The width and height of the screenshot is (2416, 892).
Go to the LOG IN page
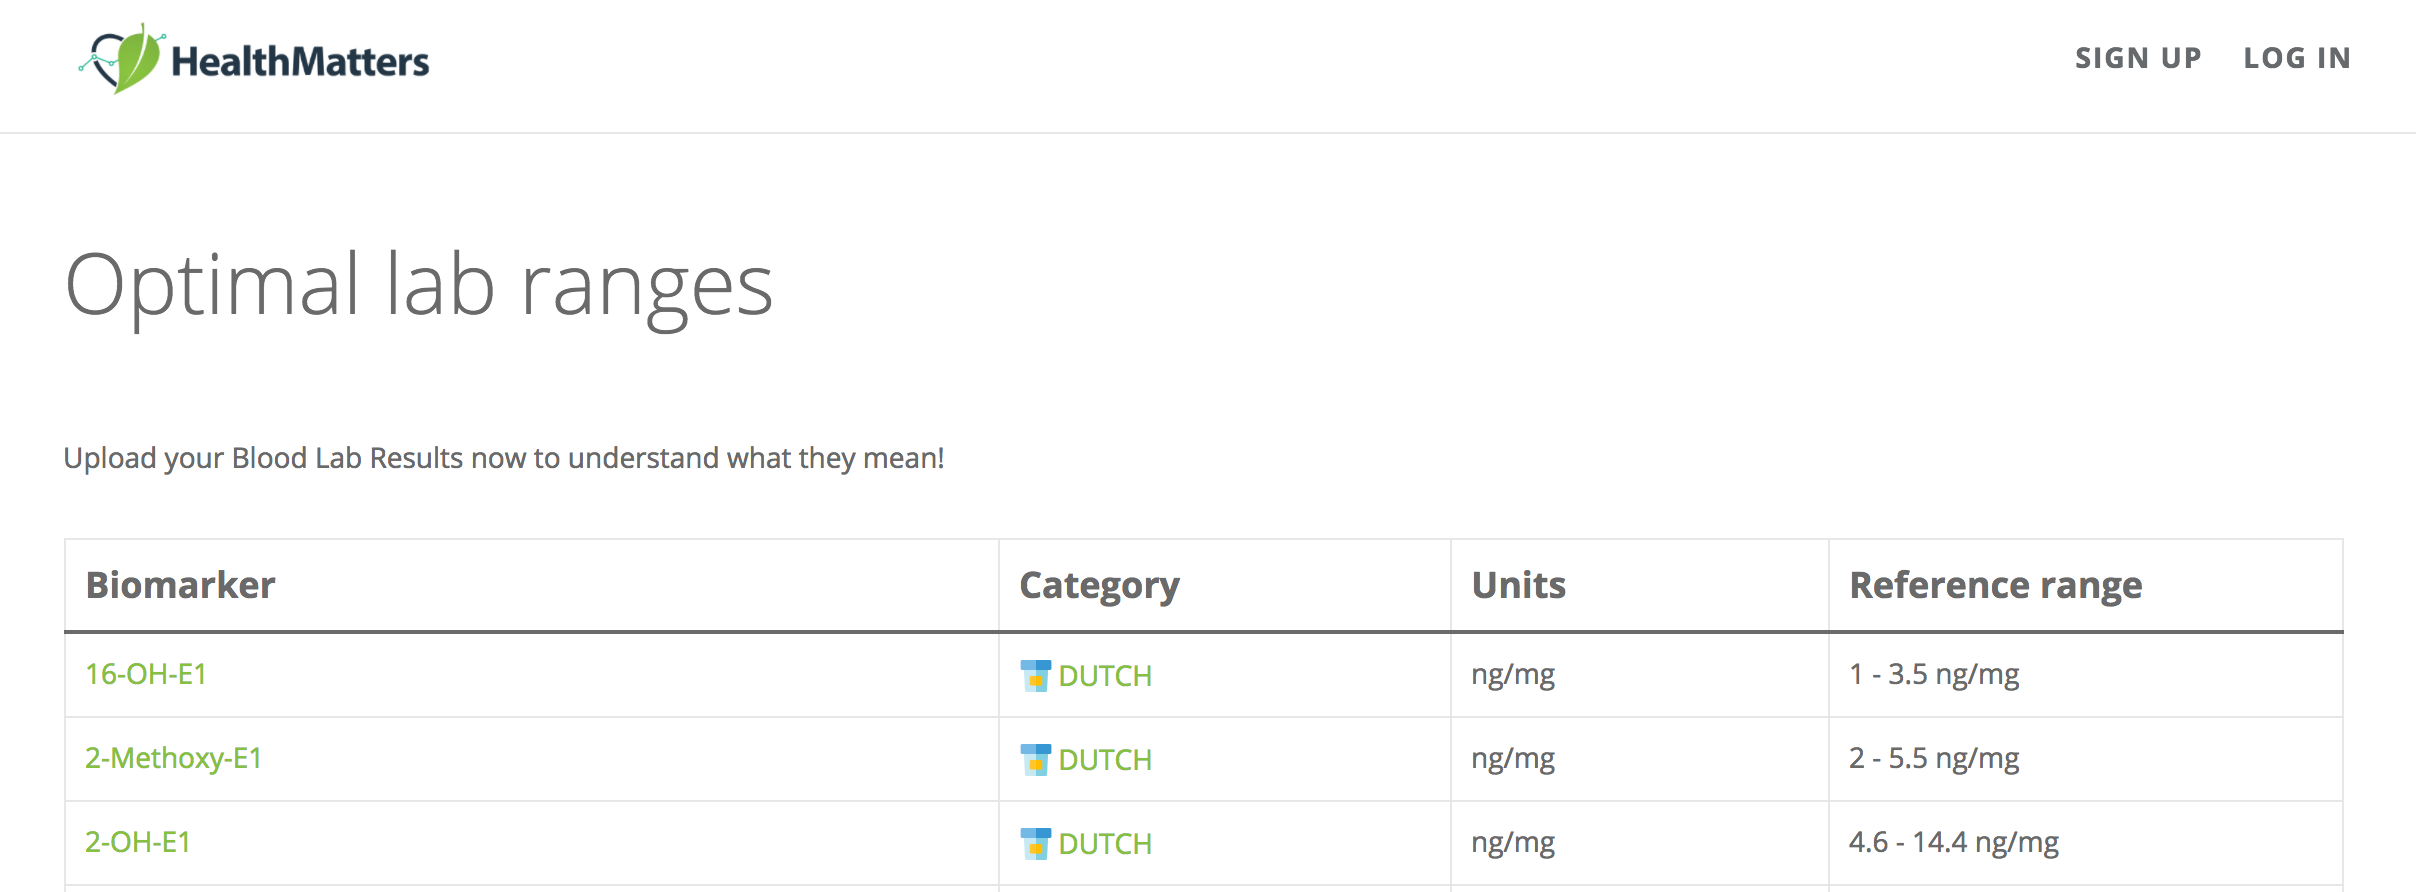pyautogui.click(x=2297, y=58)
